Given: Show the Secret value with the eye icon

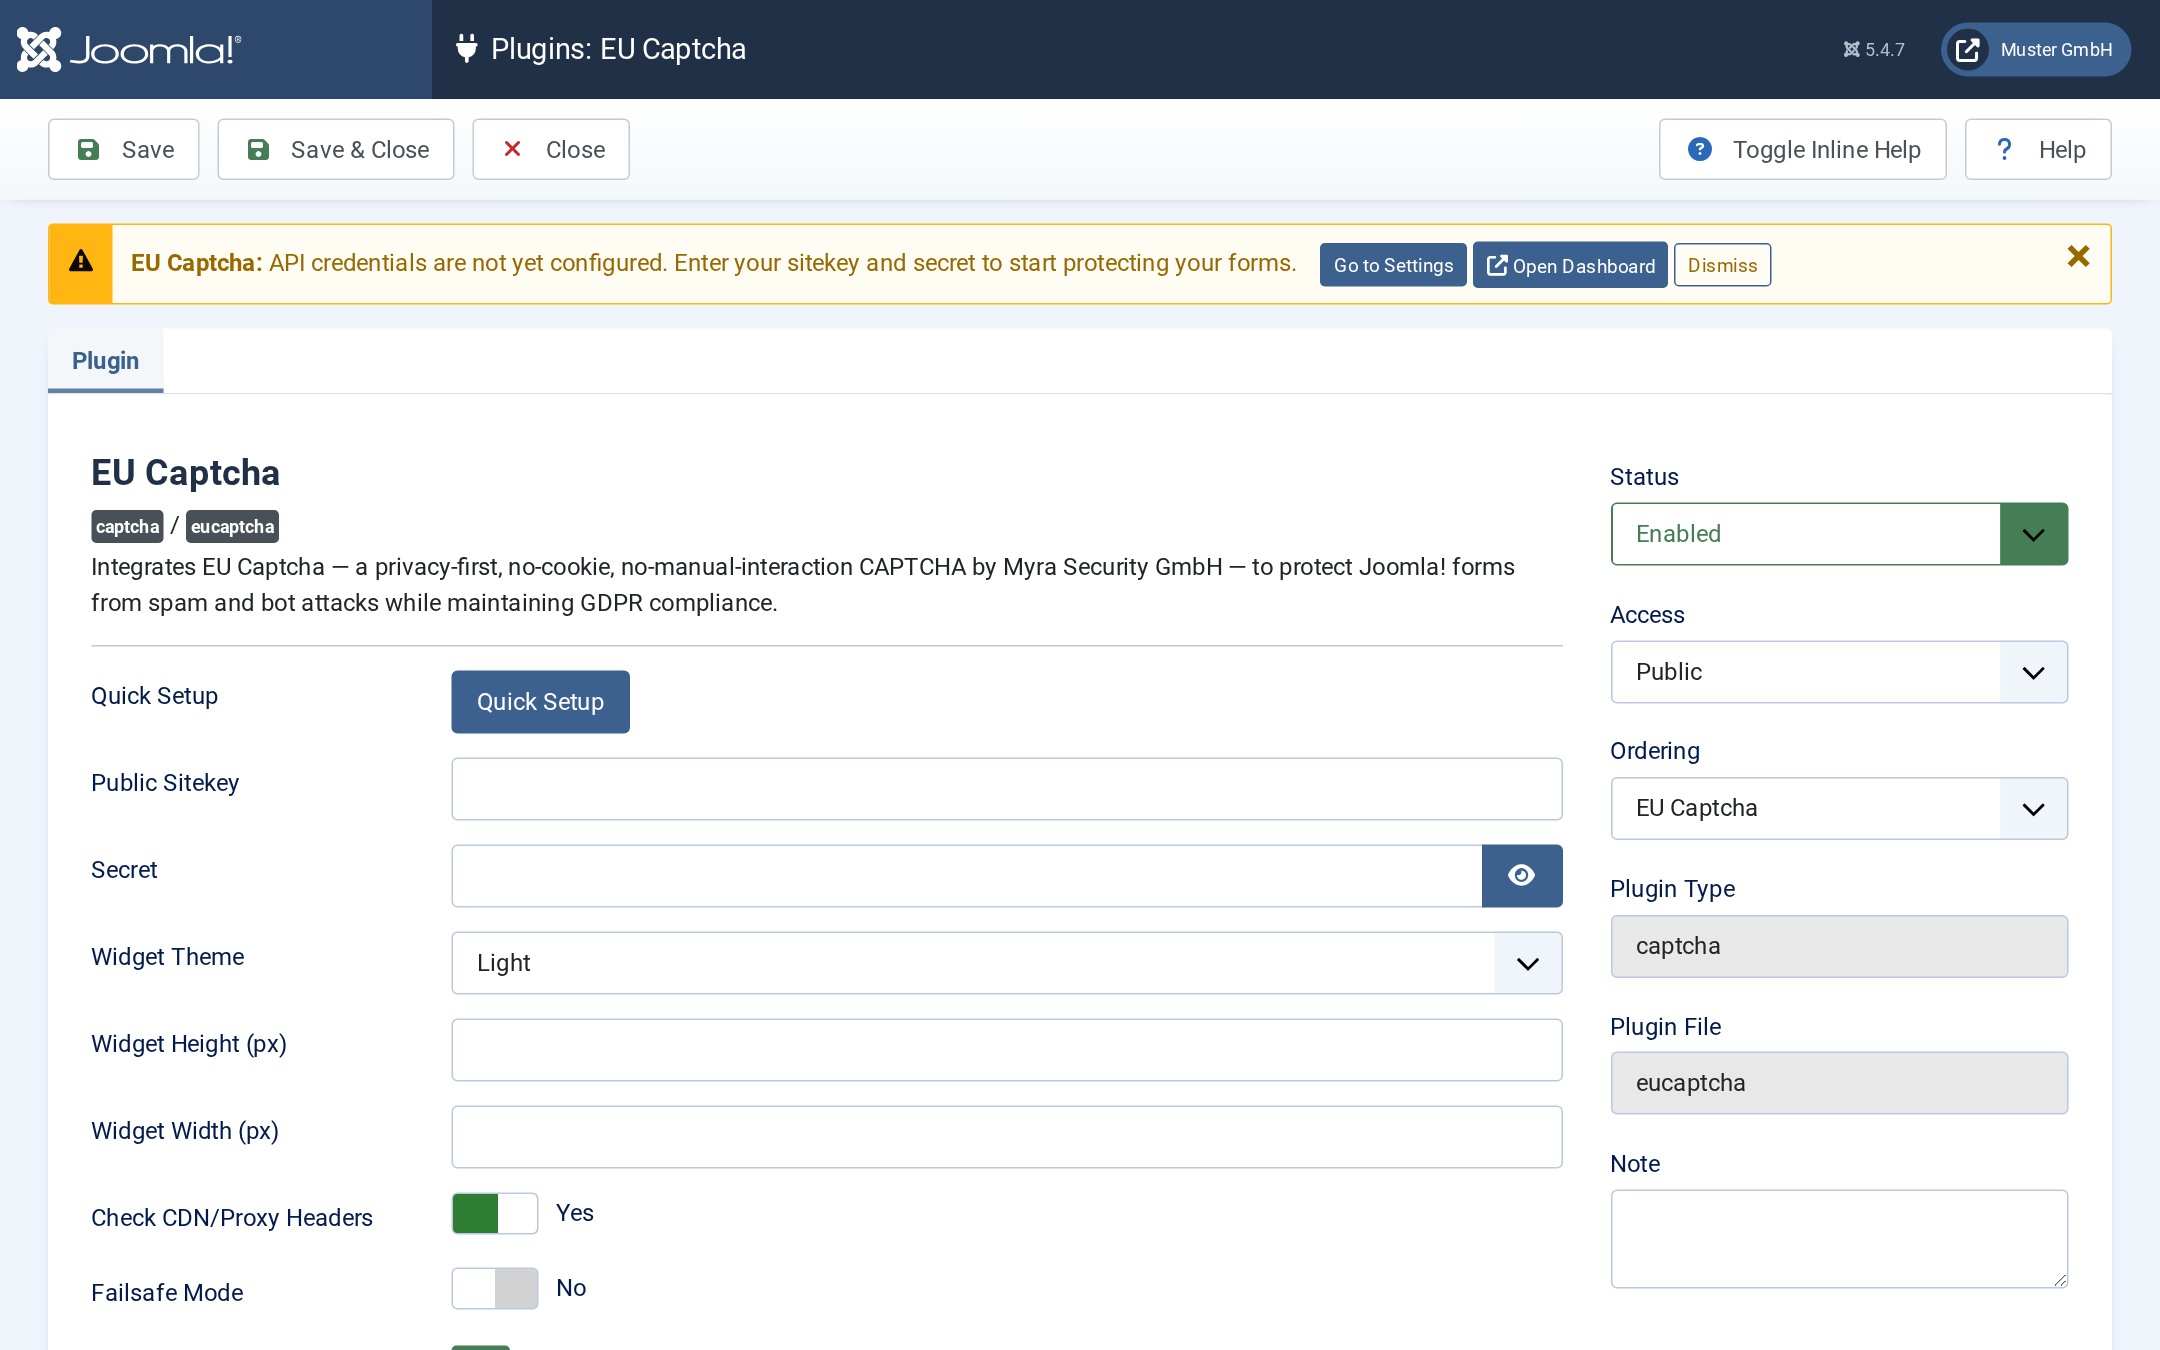Looking at the screenshot, I should pyautogui.click(x=1522, y=876).
